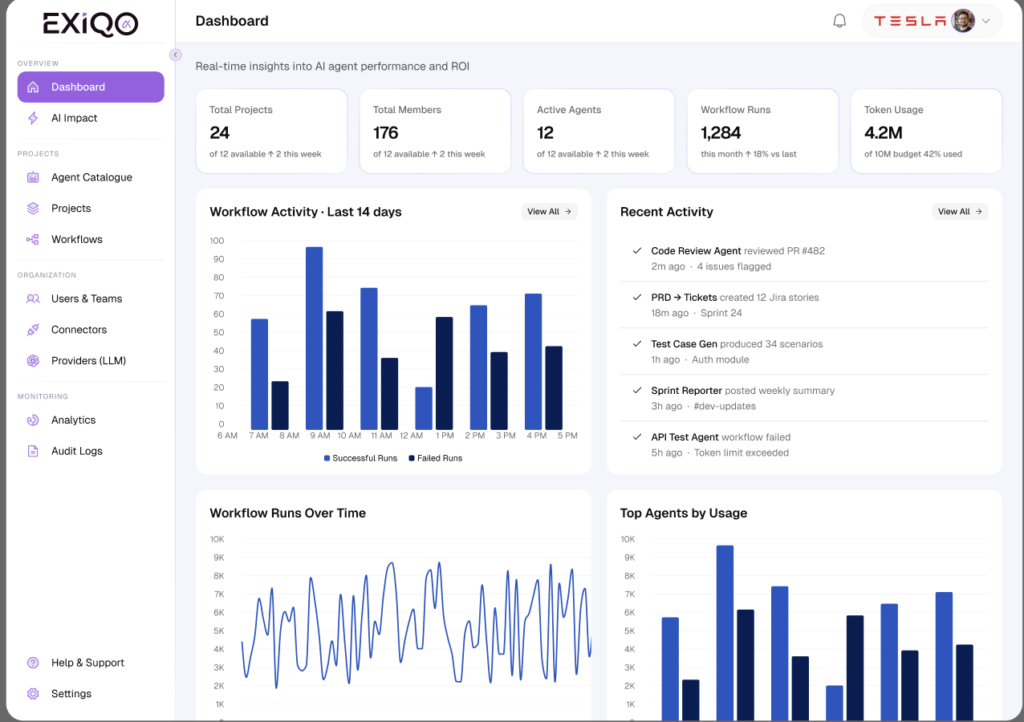This screenshot has width=1024, height=722.
Task: Open the Analytics menu item
Action: click(73, 420)
